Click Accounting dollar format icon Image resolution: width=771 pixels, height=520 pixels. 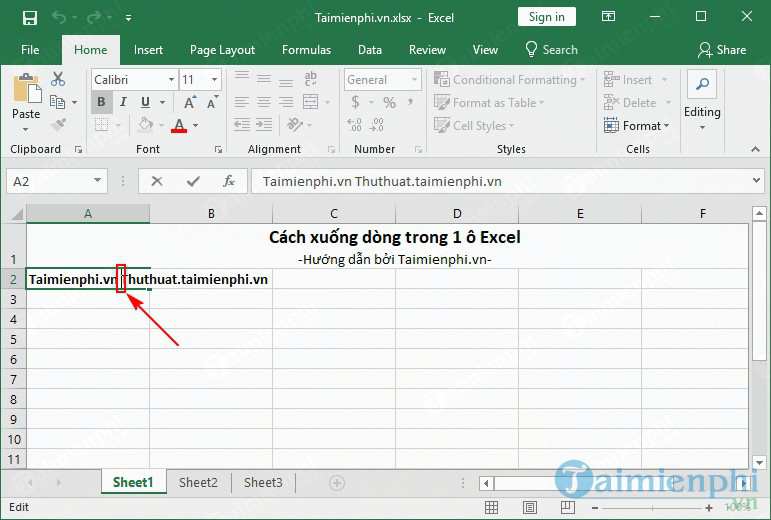click(356, 102)
